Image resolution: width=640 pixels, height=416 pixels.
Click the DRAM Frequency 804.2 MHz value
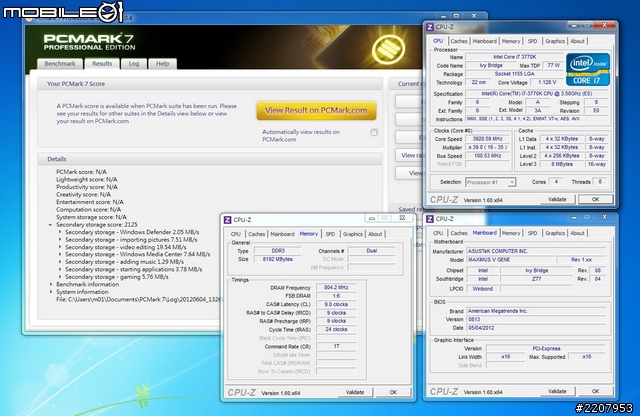click(336, 288)
